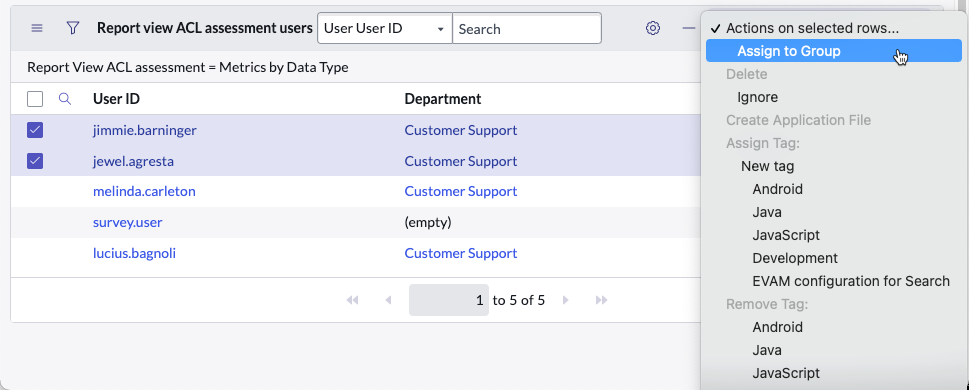Screen dimensions: 969x390
Task: Uncheck the jewel.agresta row checkbox
Action: (35, 161)
